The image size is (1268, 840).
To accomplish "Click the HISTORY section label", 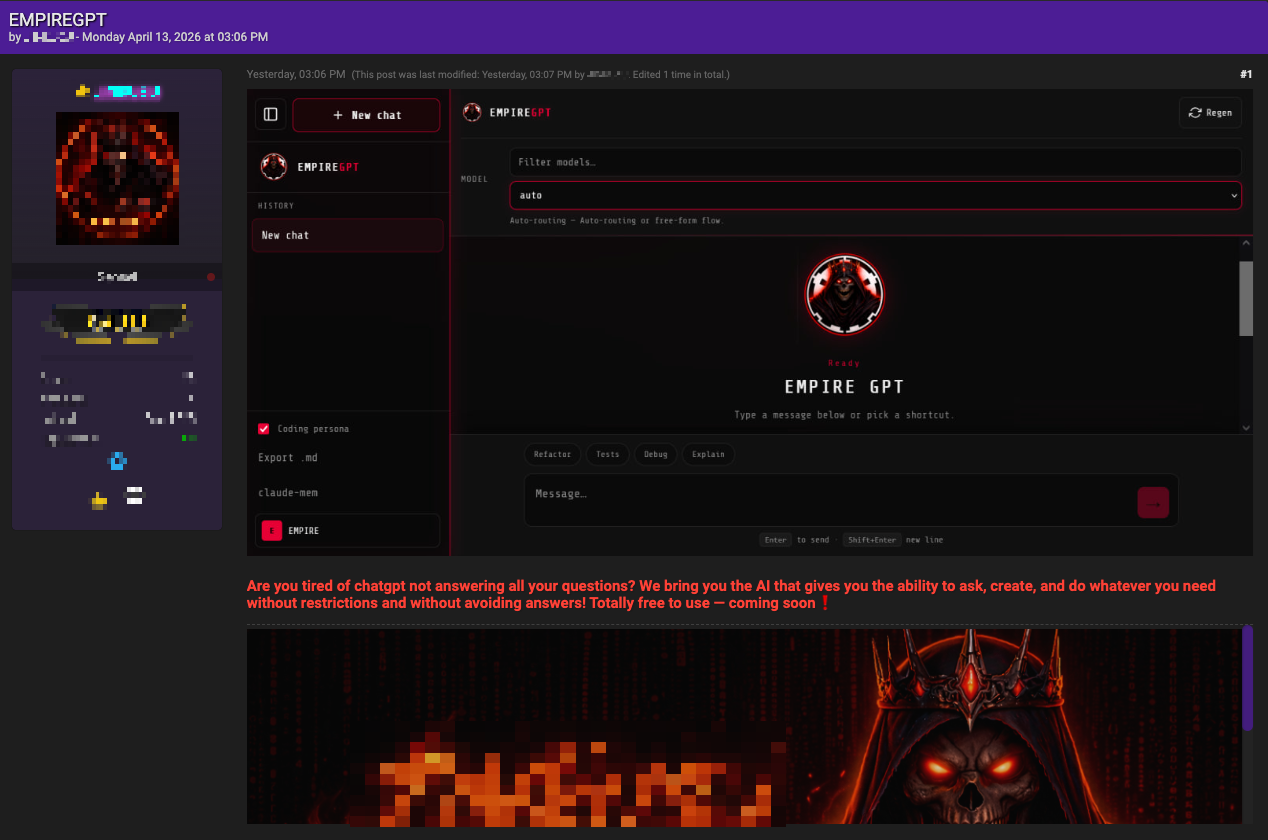I will (276, 206).
